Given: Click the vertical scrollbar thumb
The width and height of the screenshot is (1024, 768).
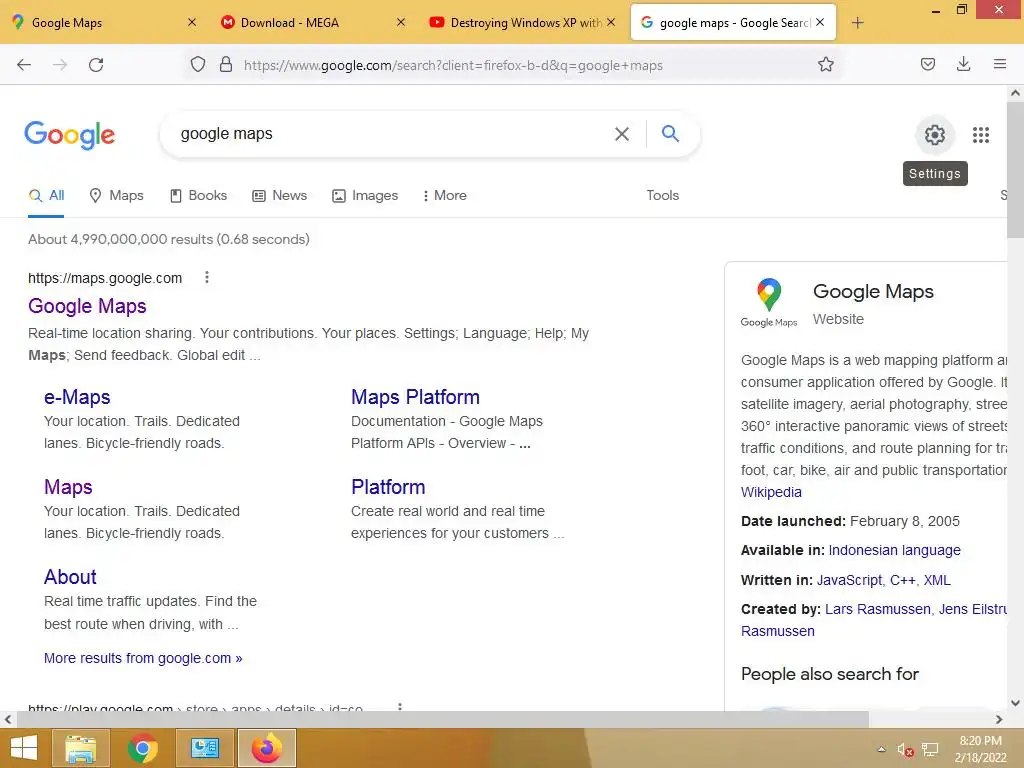Looking at the screenshot, I should pyautogui.click(x=1015, y=170).
